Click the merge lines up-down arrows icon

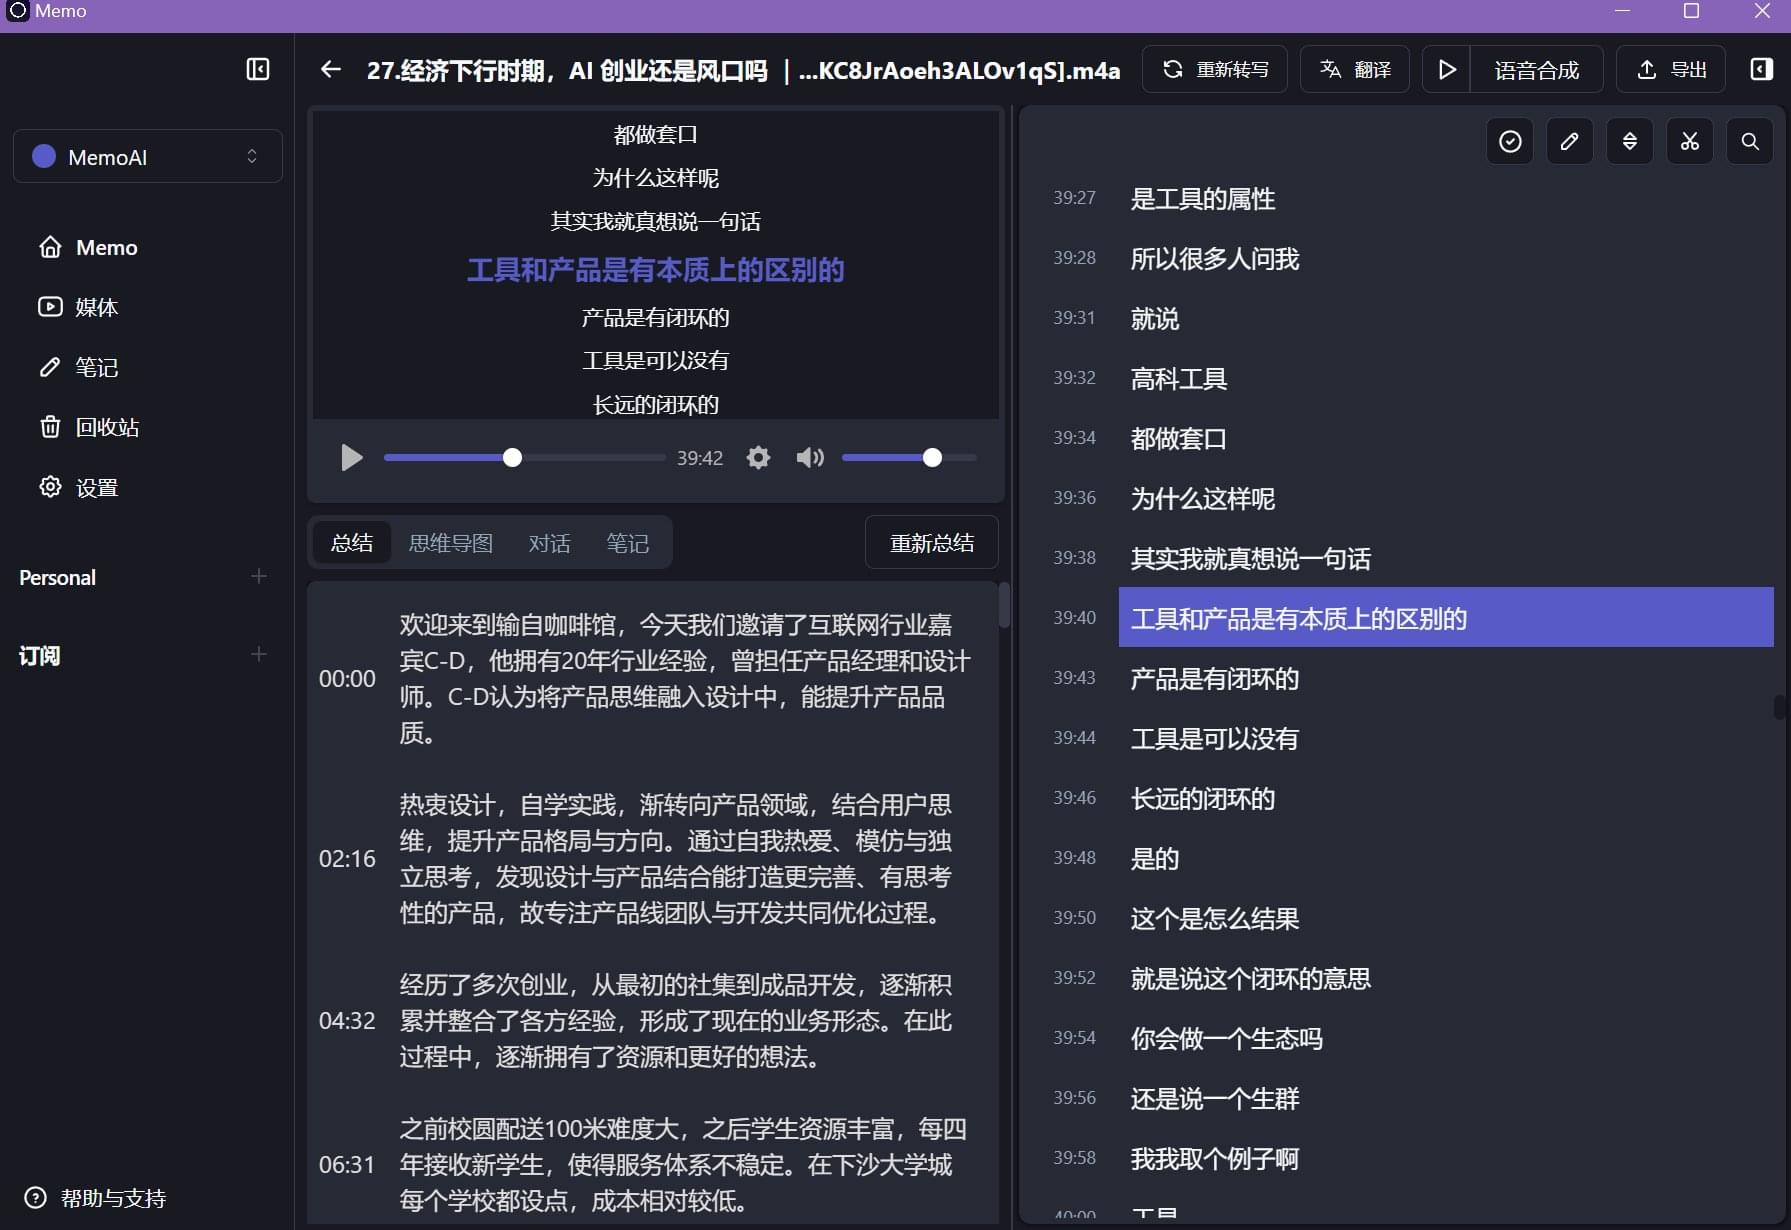pyautogui.click(x=1630, y=141)
